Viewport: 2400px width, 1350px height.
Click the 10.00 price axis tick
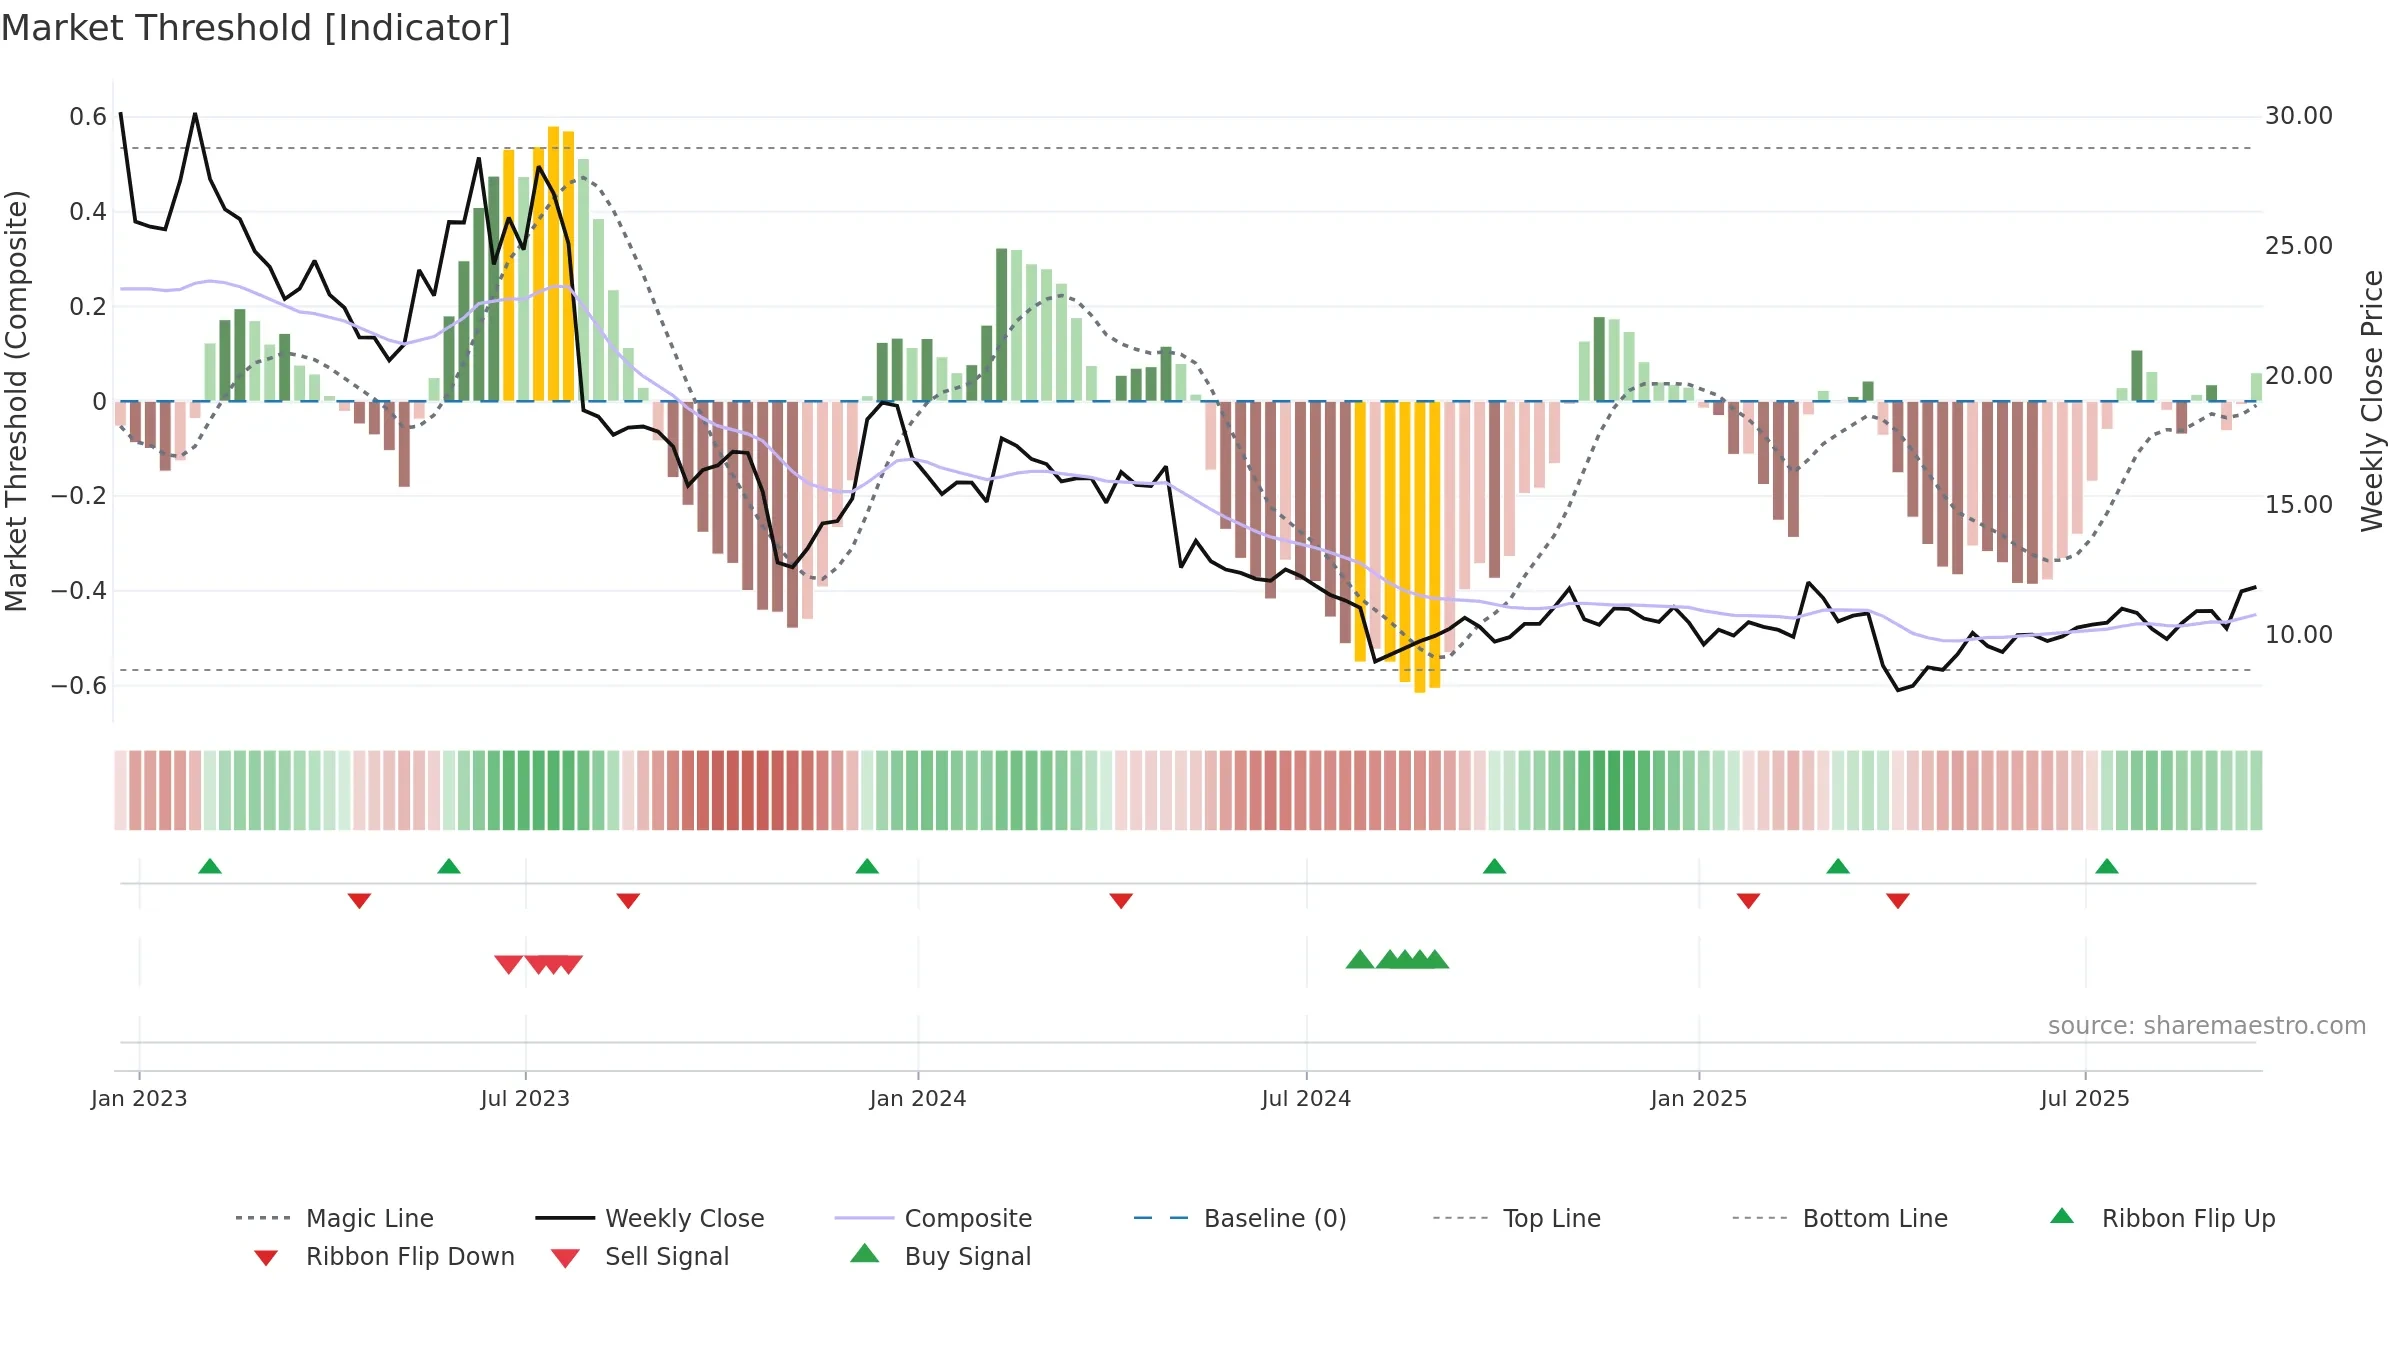point(2299,635)
